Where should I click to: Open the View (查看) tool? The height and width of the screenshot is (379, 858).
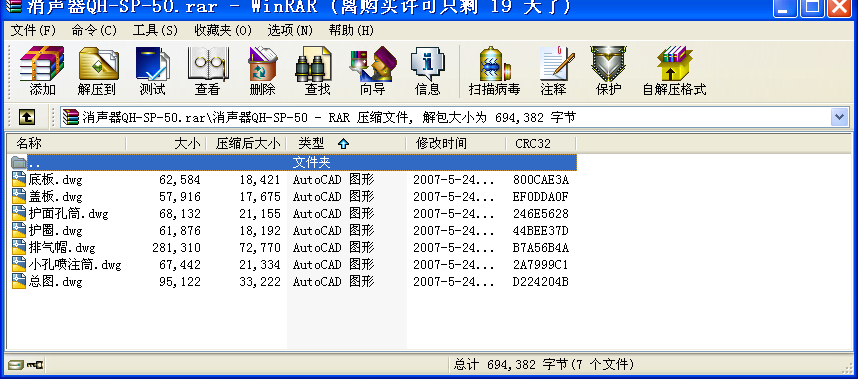coord(207,71)
